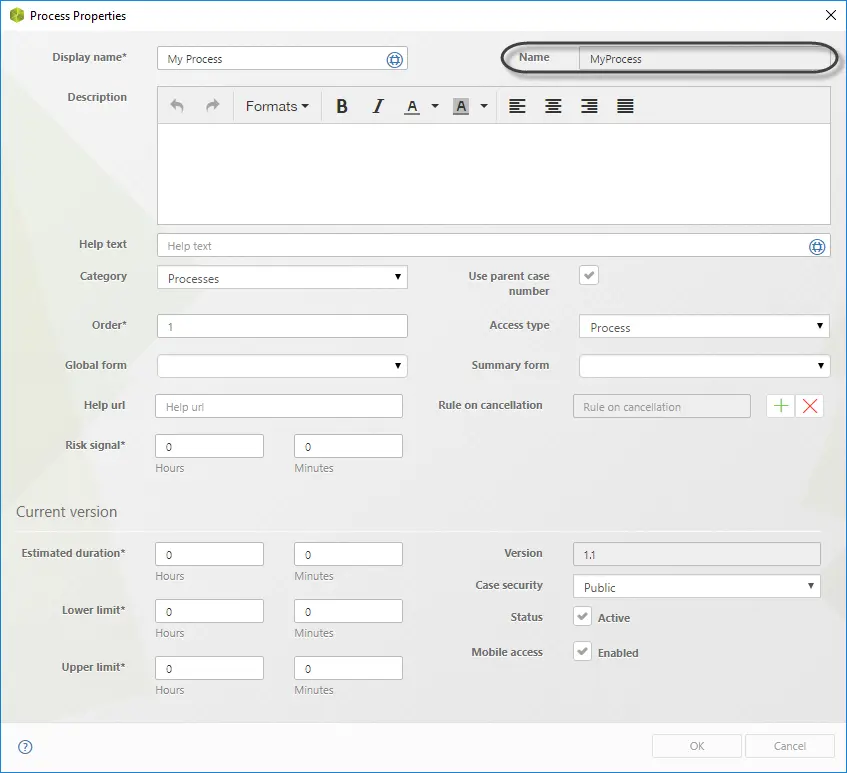Click the Upper limit Minutes field
This screenshot has width=847, height=773.
pos(348,668)
